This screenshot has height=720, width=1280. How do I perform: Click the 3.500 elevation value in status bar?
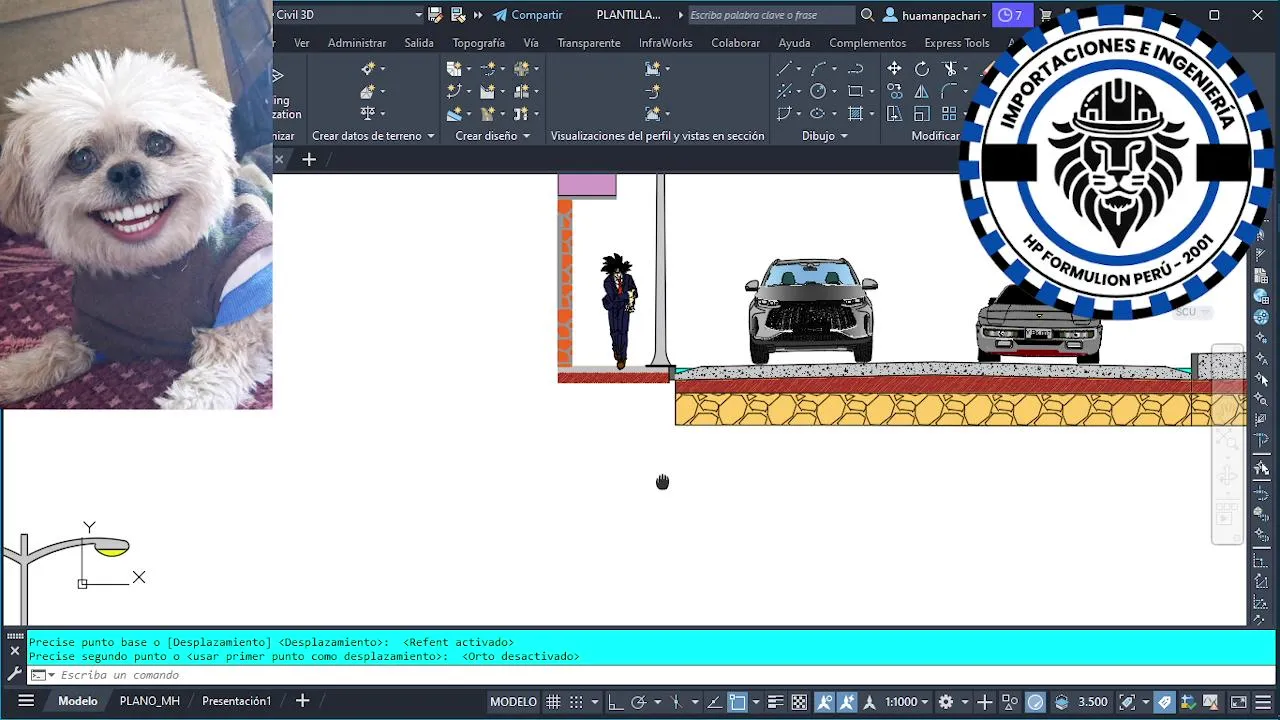[1092, 702]
